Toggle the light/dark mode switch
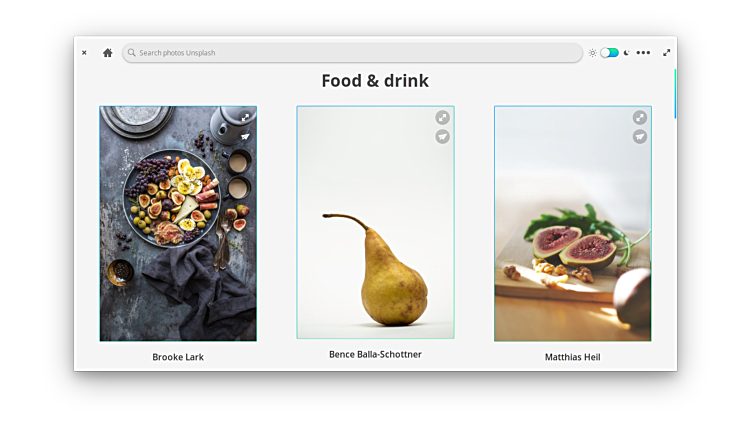Image resolution: width=752 pixels, height=423 pixels. [x=609, y=53]
